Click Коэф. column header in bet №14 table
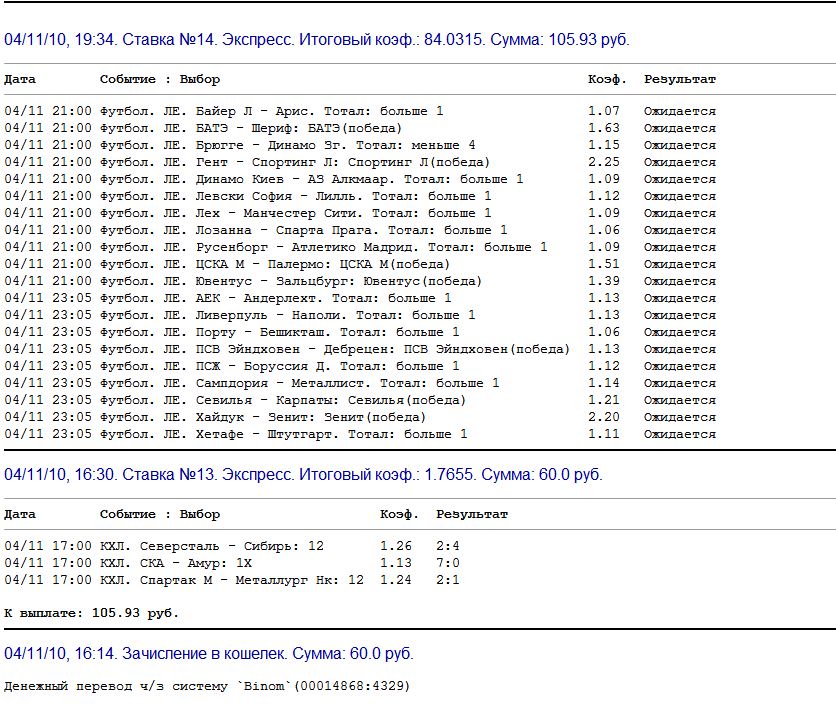836x714 pixels. point(608,79)
